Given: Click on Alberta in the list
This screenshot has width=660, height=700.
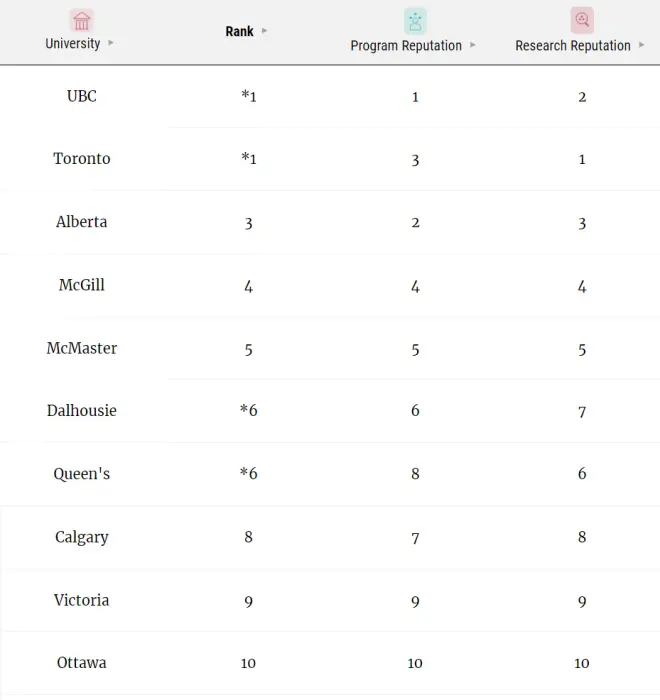Looking at the screenshot, I should coord(82,222).
